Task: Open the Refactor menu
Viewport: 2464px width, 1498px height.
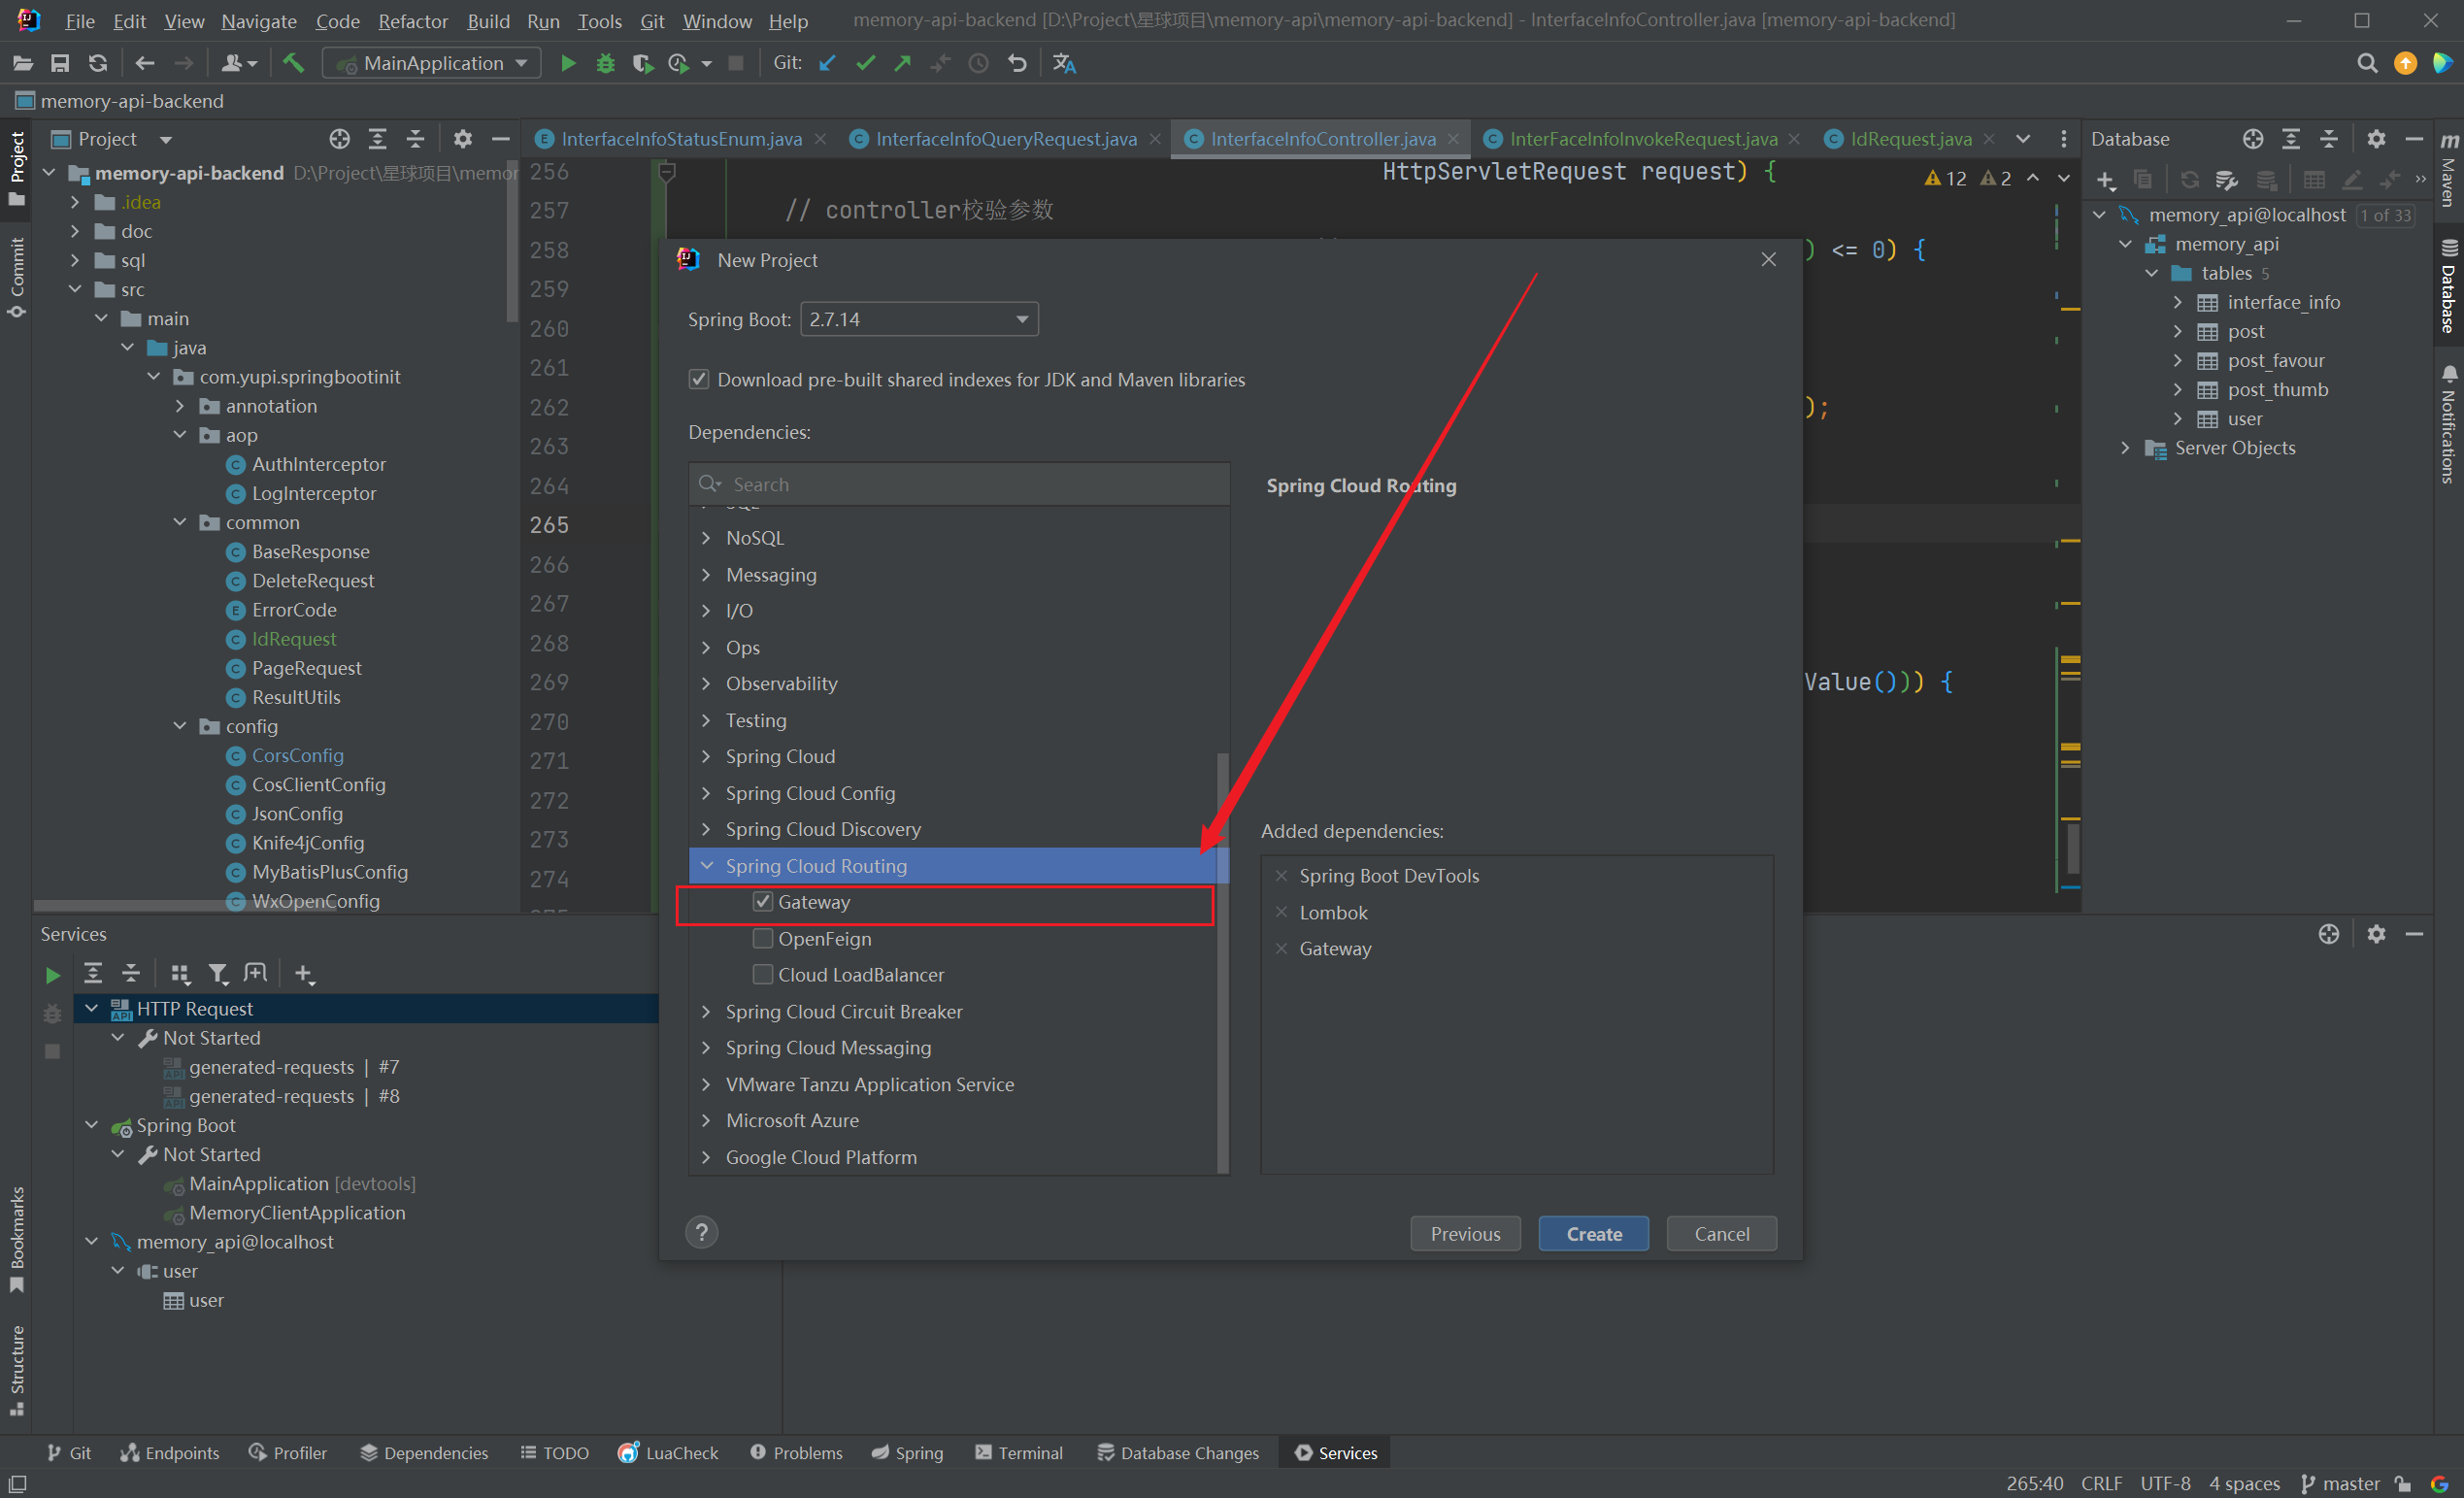Action: pos(413,21)
